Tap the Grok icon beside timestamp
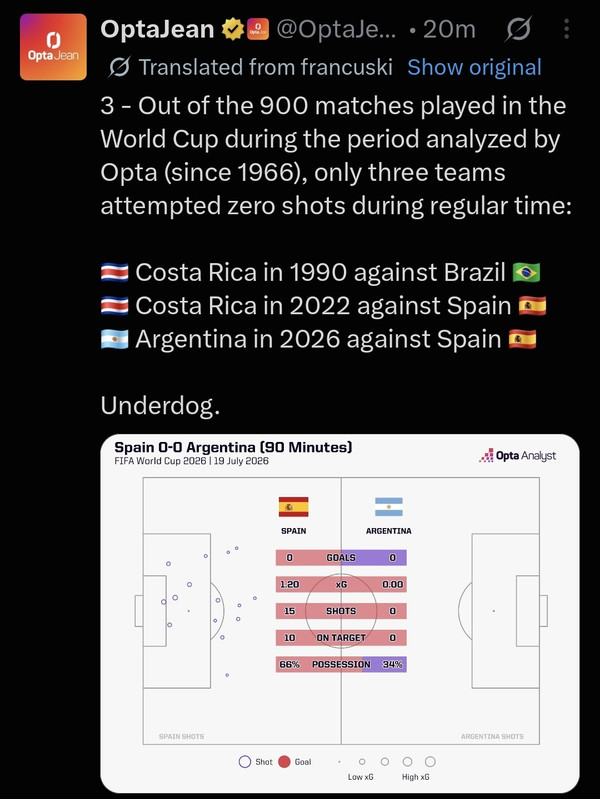600x799 pixels. click(518, 29)
